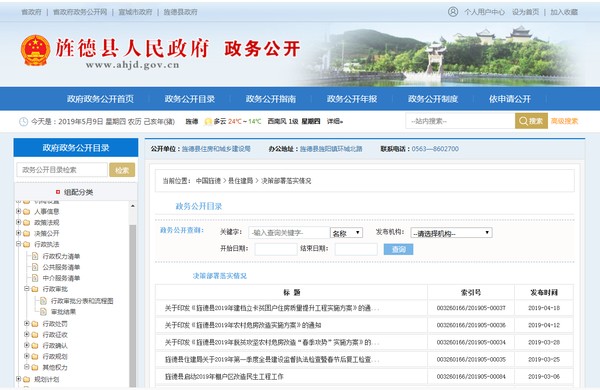Expand the 决策公开 tree node
The image size is (600, 390).
pyautogui.click(x=18, y=233)
